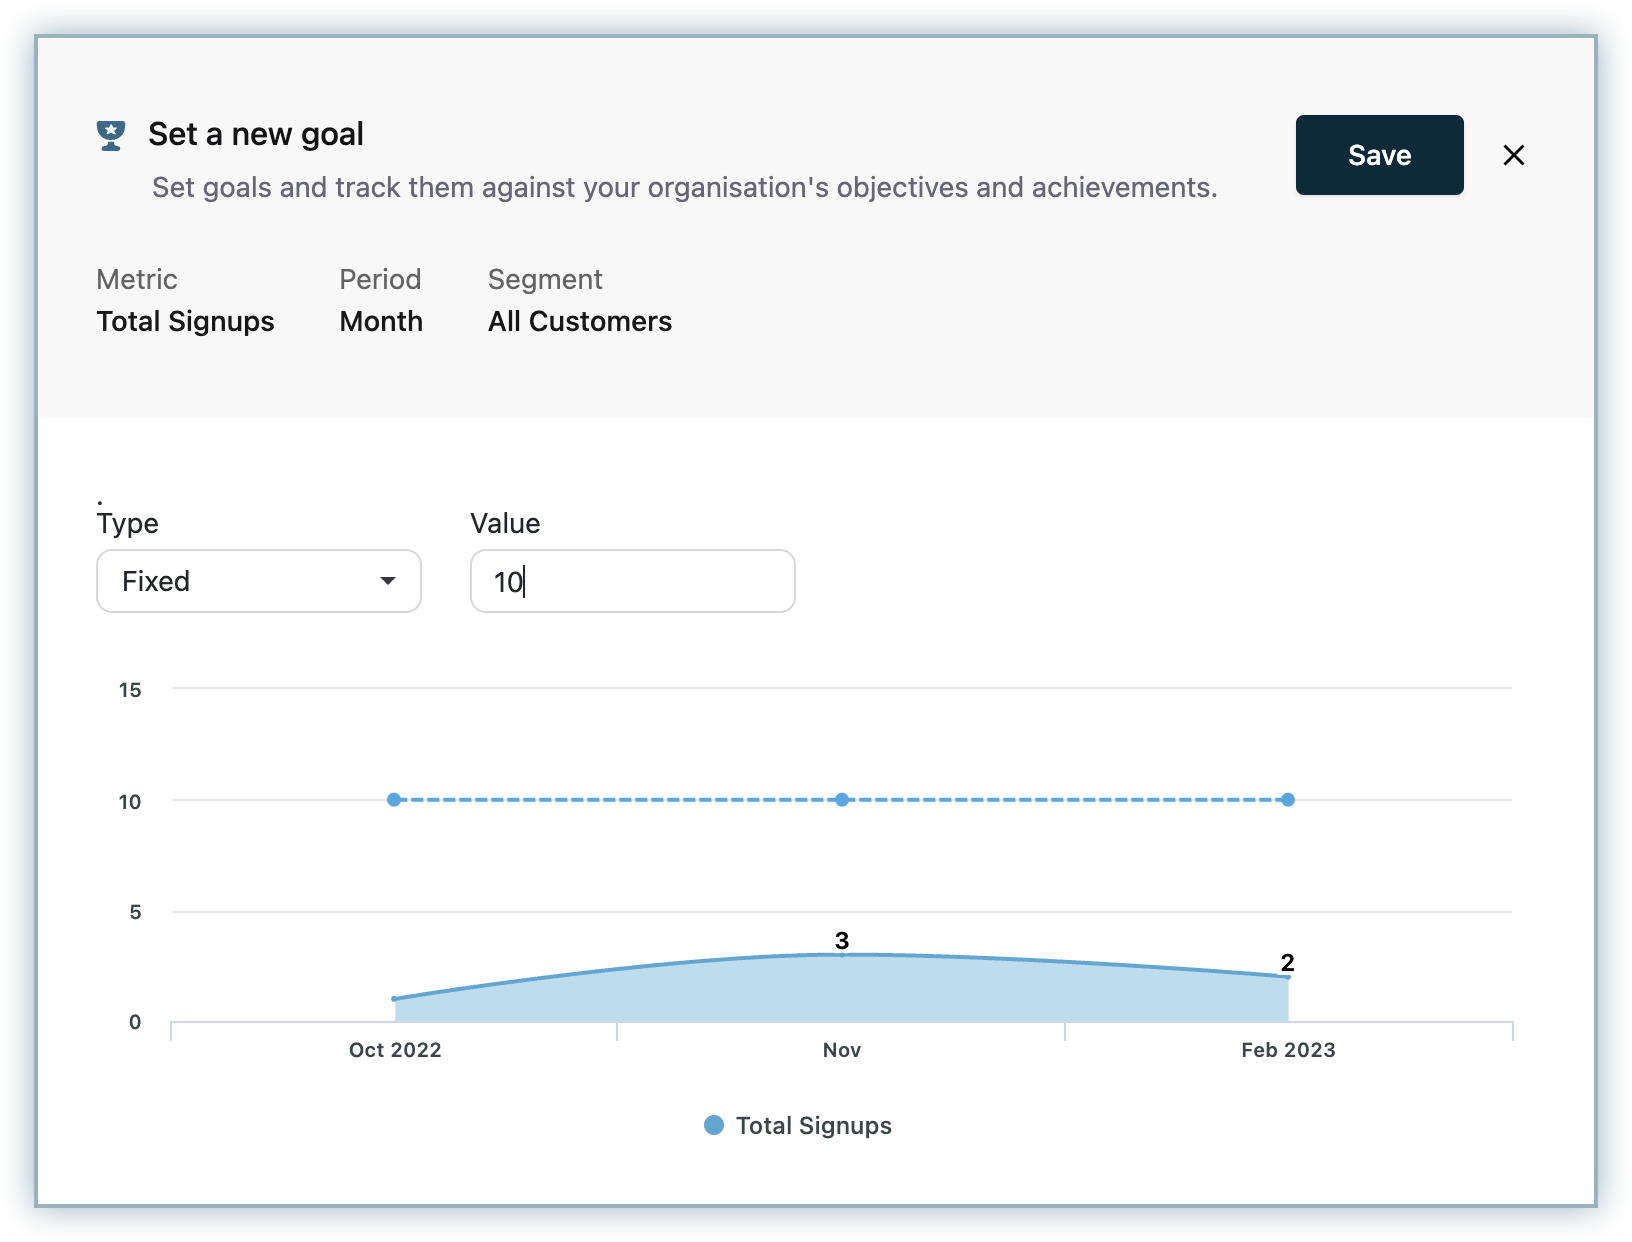Click the trophy icon beside the heading

[111, 135]
